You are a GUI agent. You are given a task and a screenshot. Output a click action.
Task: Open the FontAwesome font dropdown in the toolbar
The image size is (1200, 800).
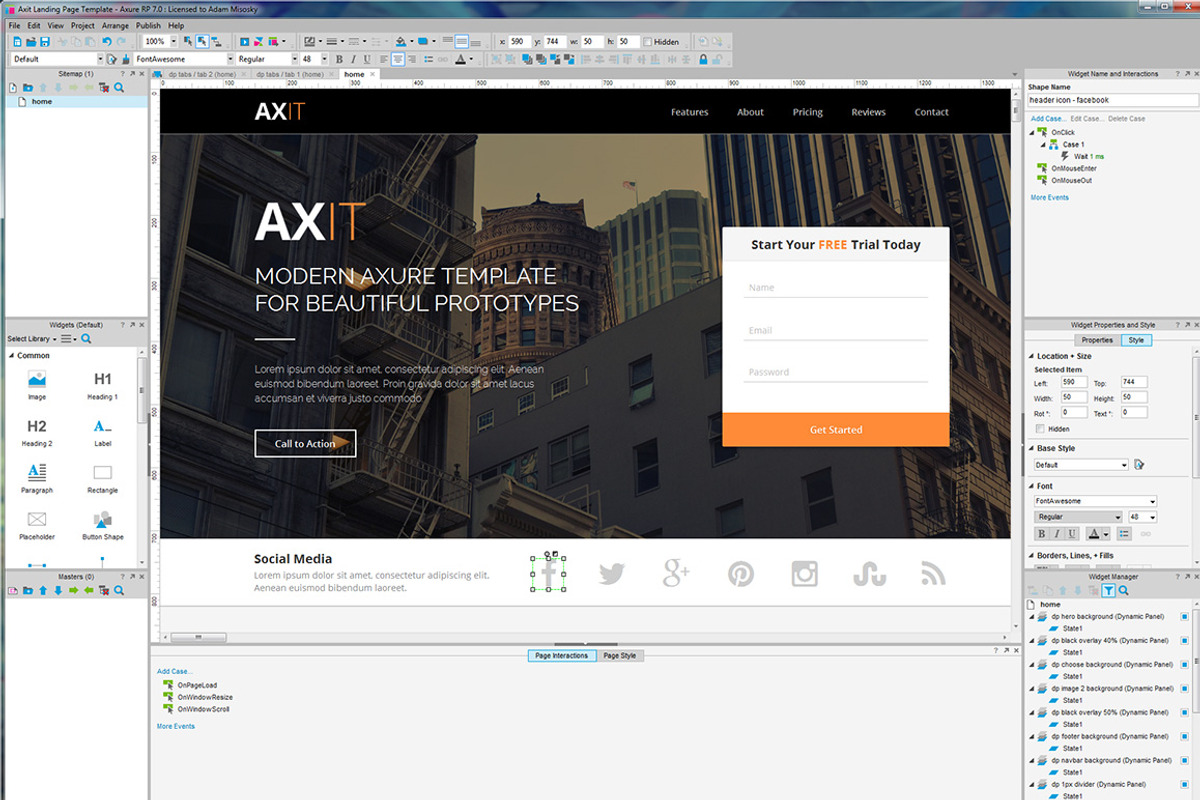pos(229,59)
